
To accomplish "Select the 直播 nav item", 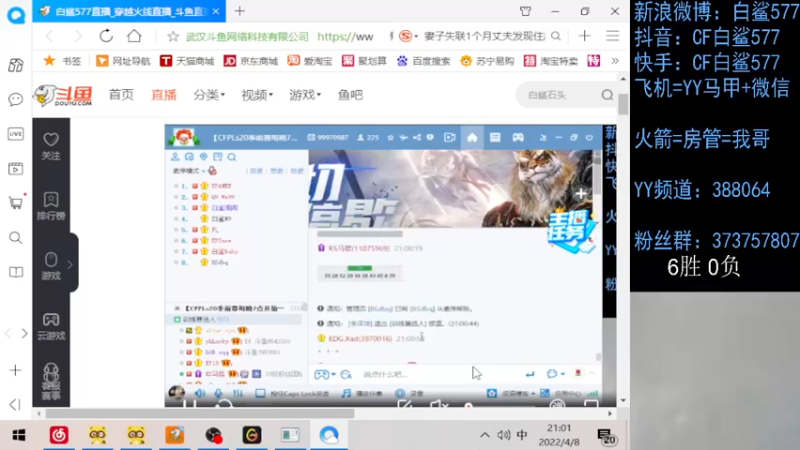I will tap(164, 95).
